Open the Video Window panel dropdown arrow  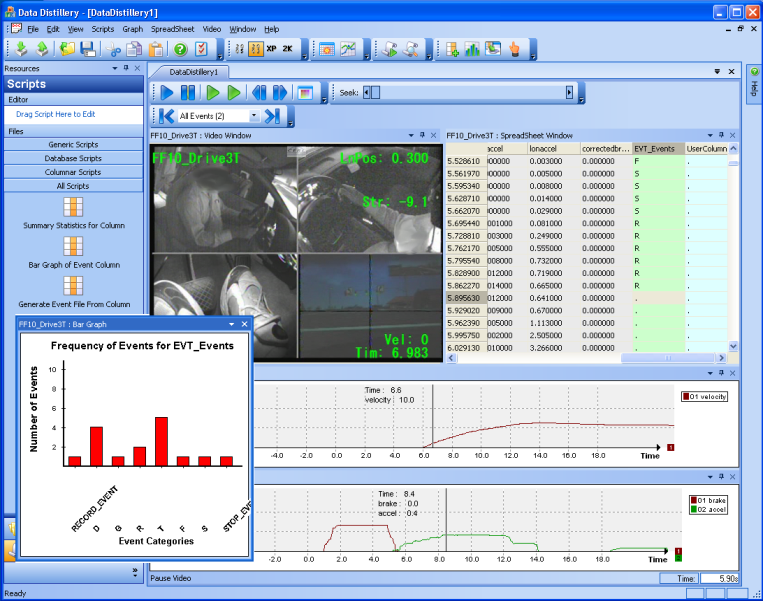411,135
